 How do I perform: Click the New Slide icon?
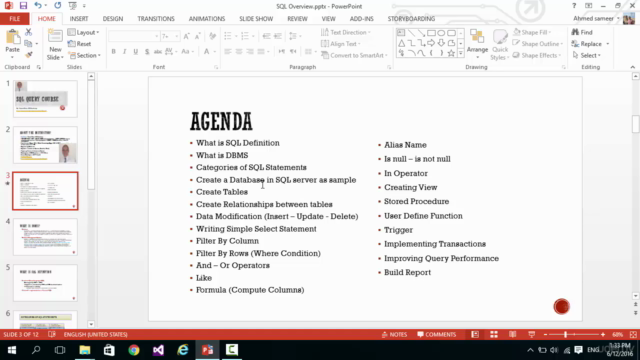(x=55, y=37)
